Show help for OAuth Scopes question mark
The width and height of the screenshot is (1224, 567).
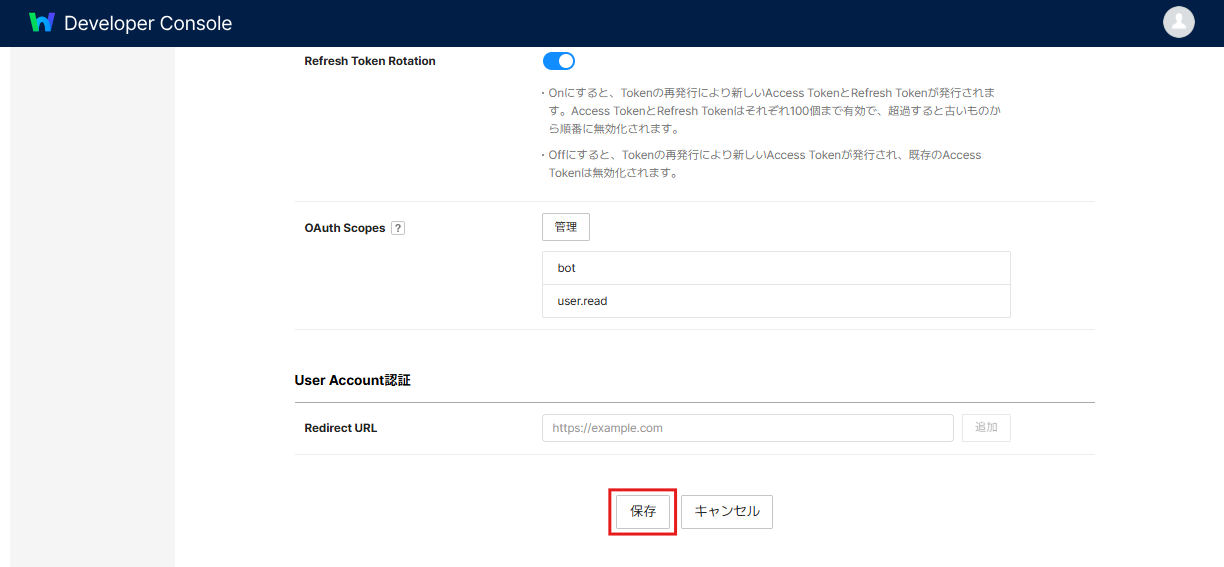[x=398, y=228]
